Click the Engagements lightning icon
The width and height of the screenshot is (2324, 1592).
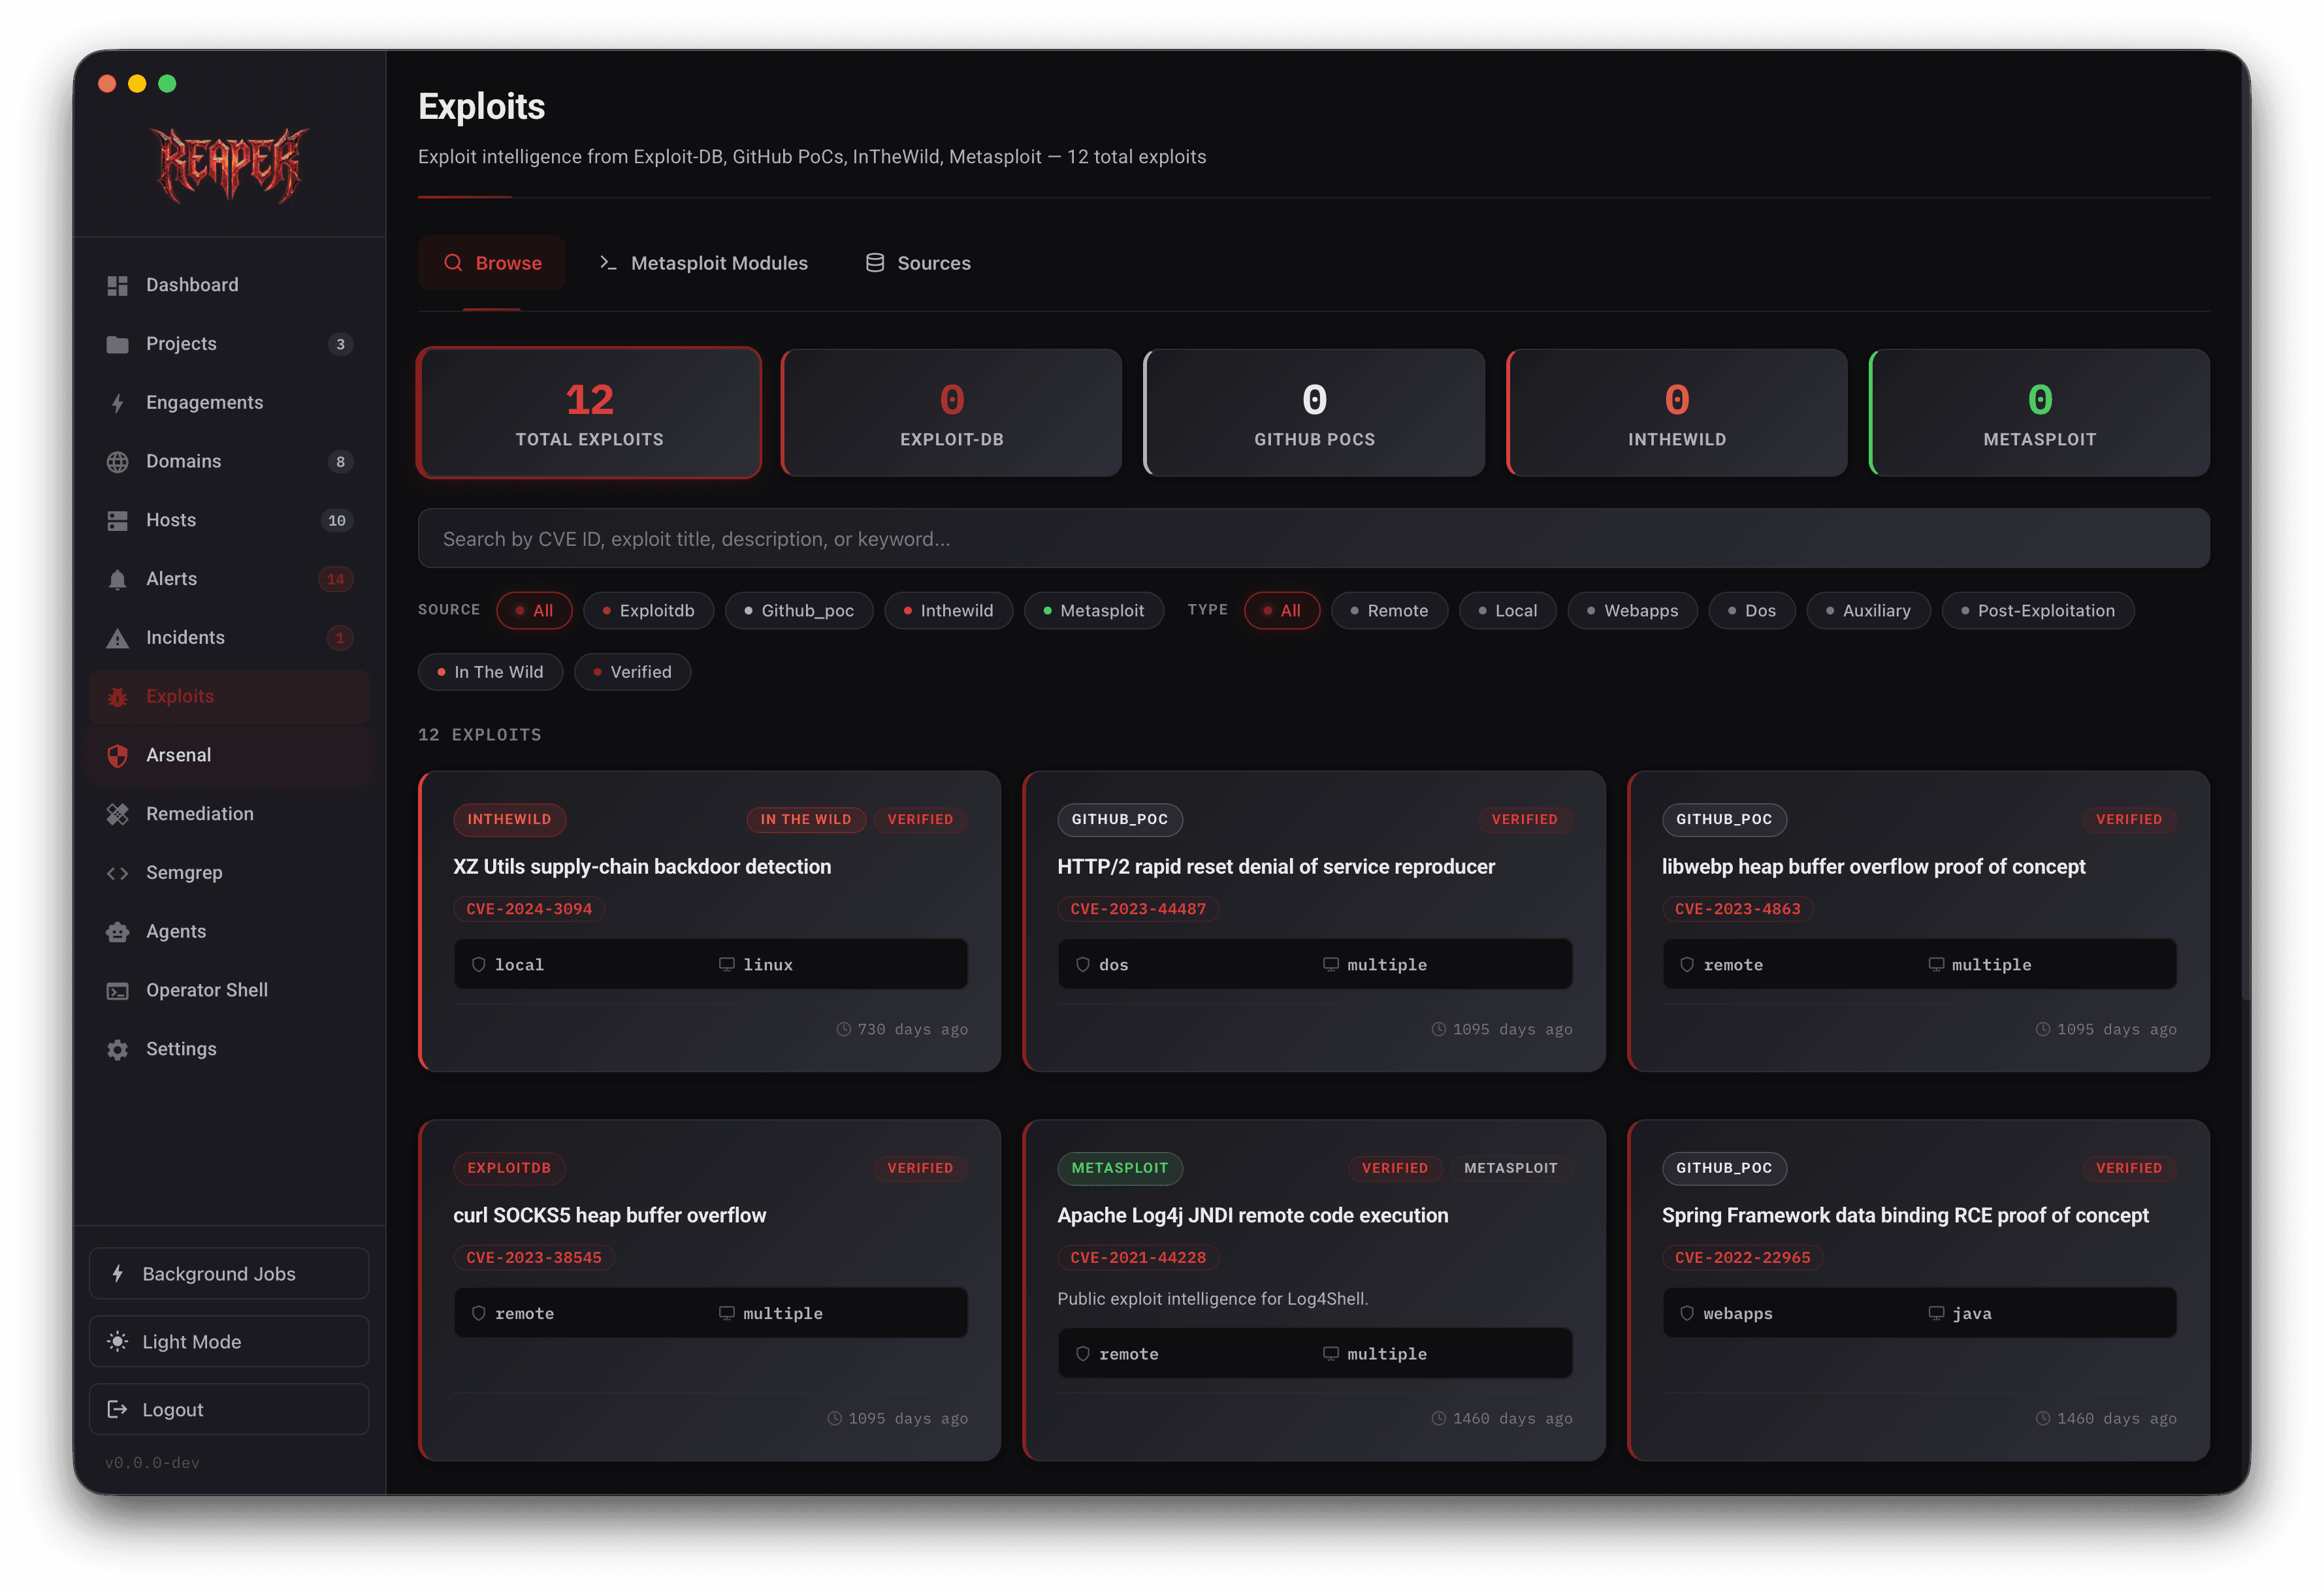coord(117,403)
